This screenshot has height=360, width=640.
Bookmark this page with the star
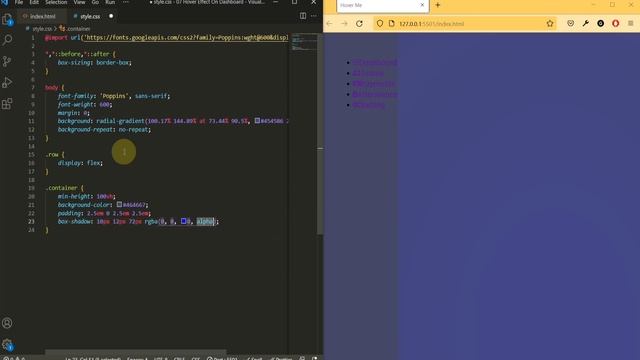coord(550,24)
